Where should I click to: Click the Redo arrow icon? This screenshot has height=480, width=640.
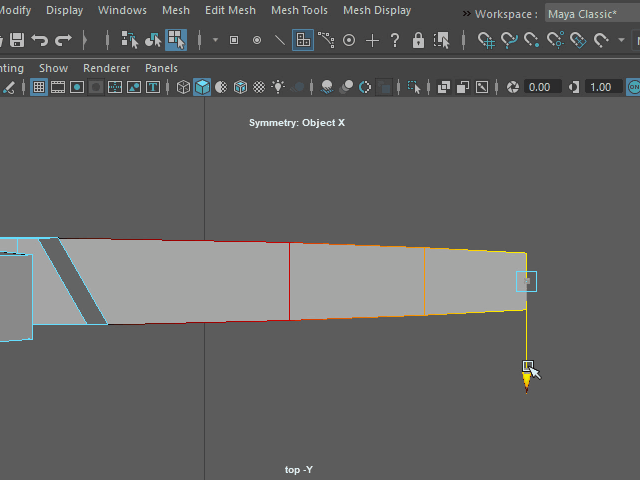click(x=63, y=40)
